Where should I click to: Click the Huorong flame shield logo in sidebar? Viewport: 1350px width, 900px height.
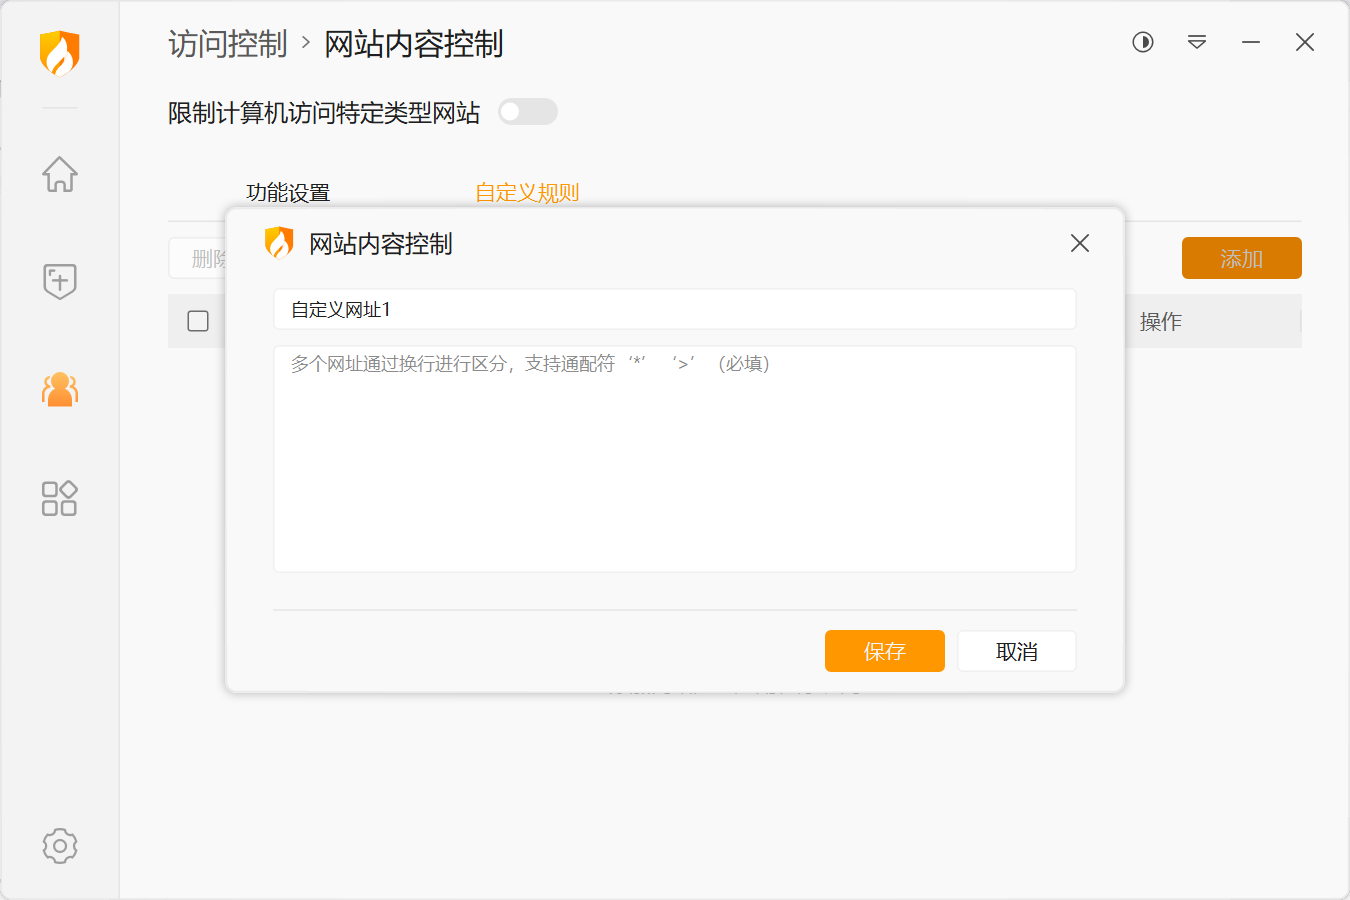[x=60, y=53]
